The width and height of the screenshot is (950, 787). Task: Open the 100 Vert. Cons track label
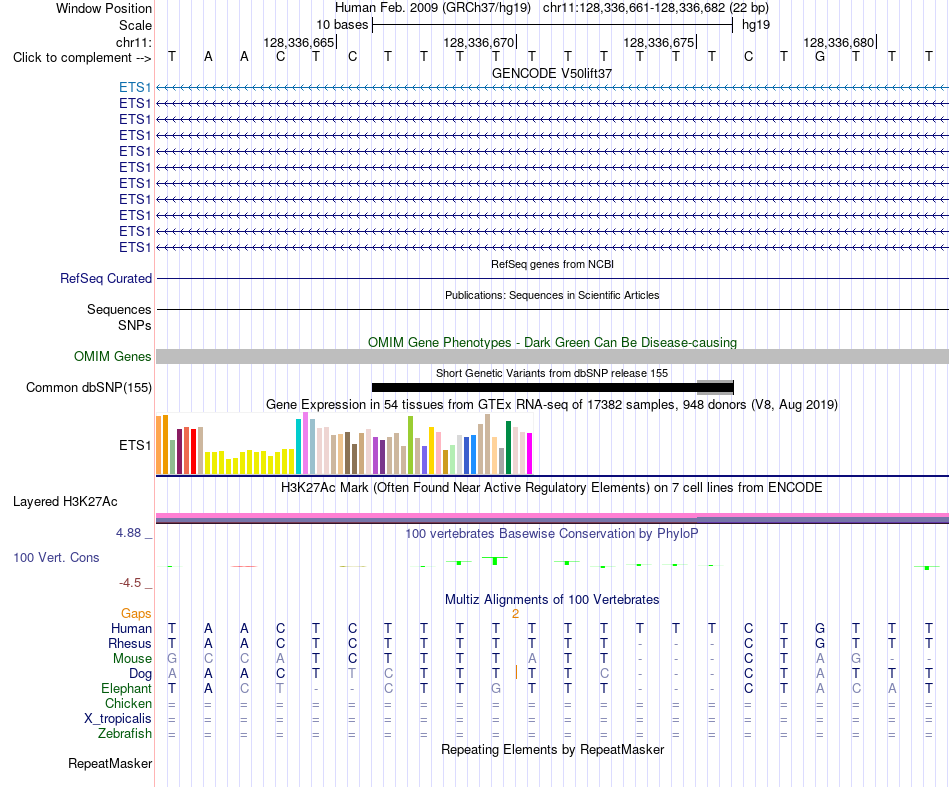coord(56,557)
